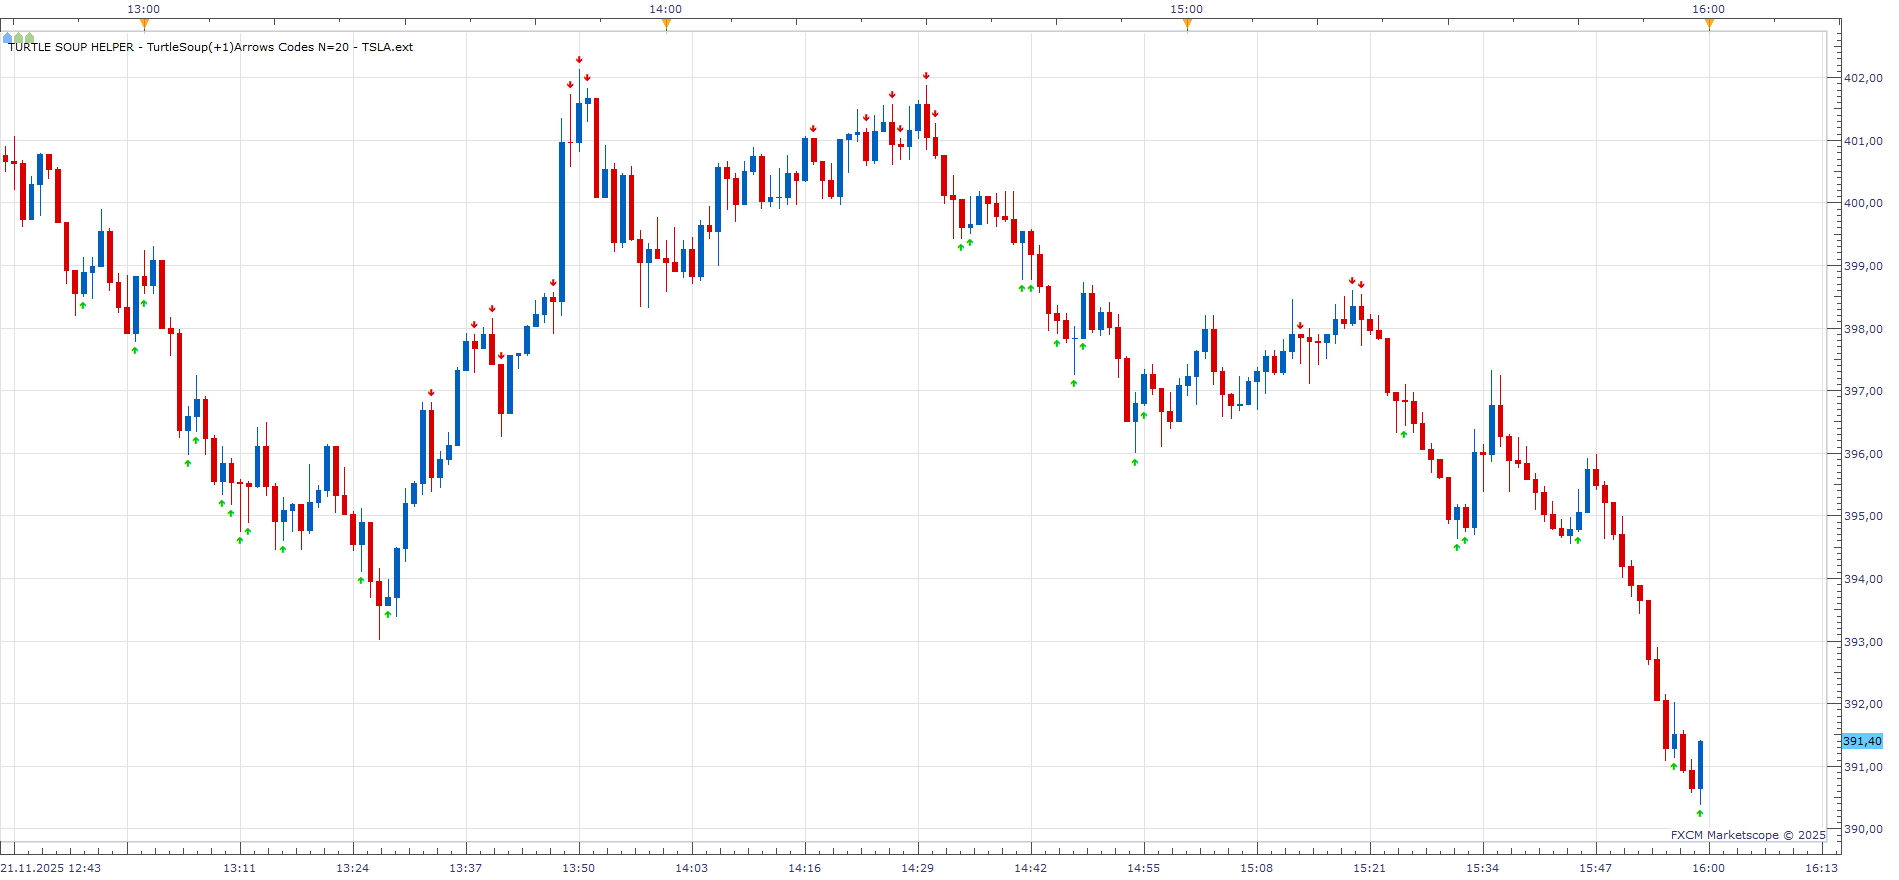Click the 392,00 price axis label

pos(1863,704)
